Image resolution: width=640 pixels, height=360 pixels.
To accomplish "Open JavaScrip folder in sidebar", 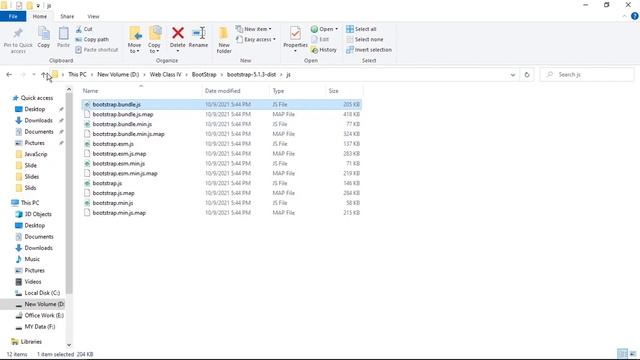I will pyautogui.click(x=31, y=154).
